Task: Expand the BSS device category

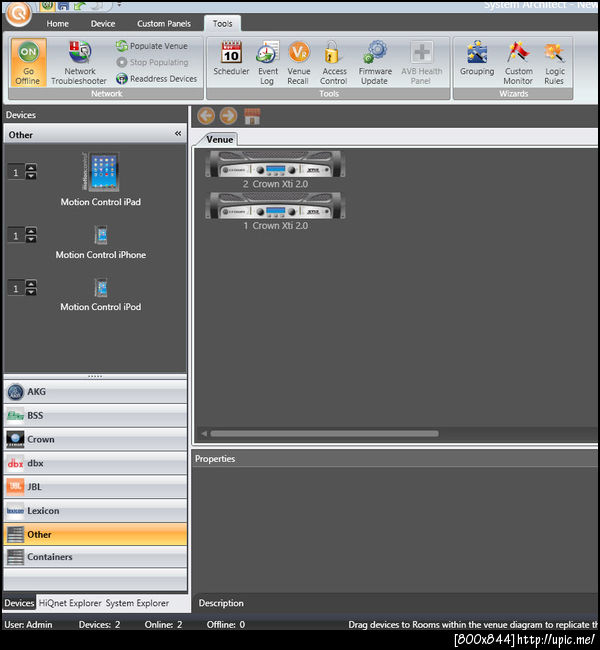Action: click(x=95, y=415)
